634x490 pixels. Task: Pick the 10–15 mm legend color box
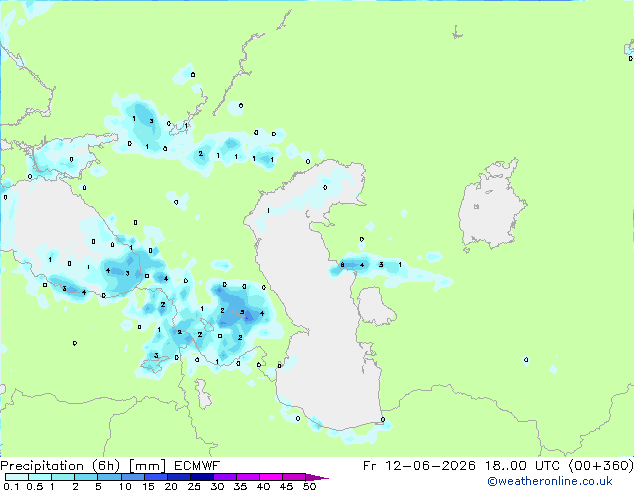(x=132, y=477)
